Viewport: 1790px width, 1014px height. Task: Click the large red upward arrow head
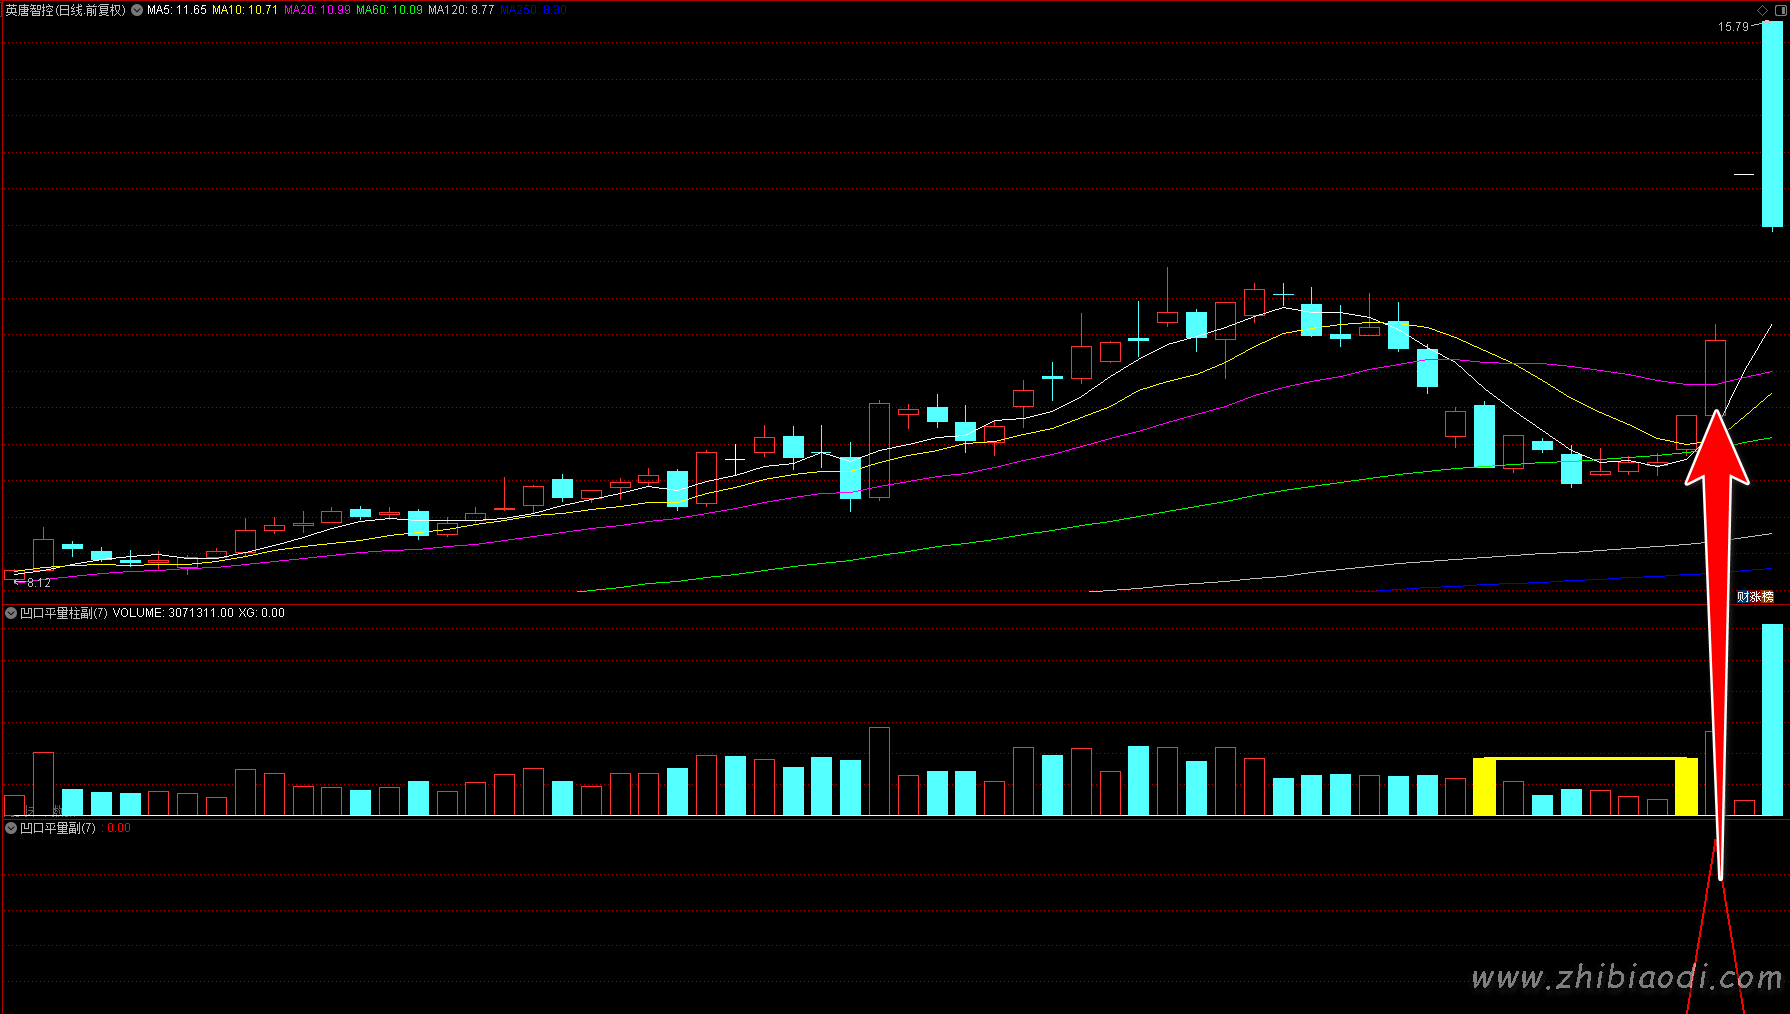tap(1717, 450)
